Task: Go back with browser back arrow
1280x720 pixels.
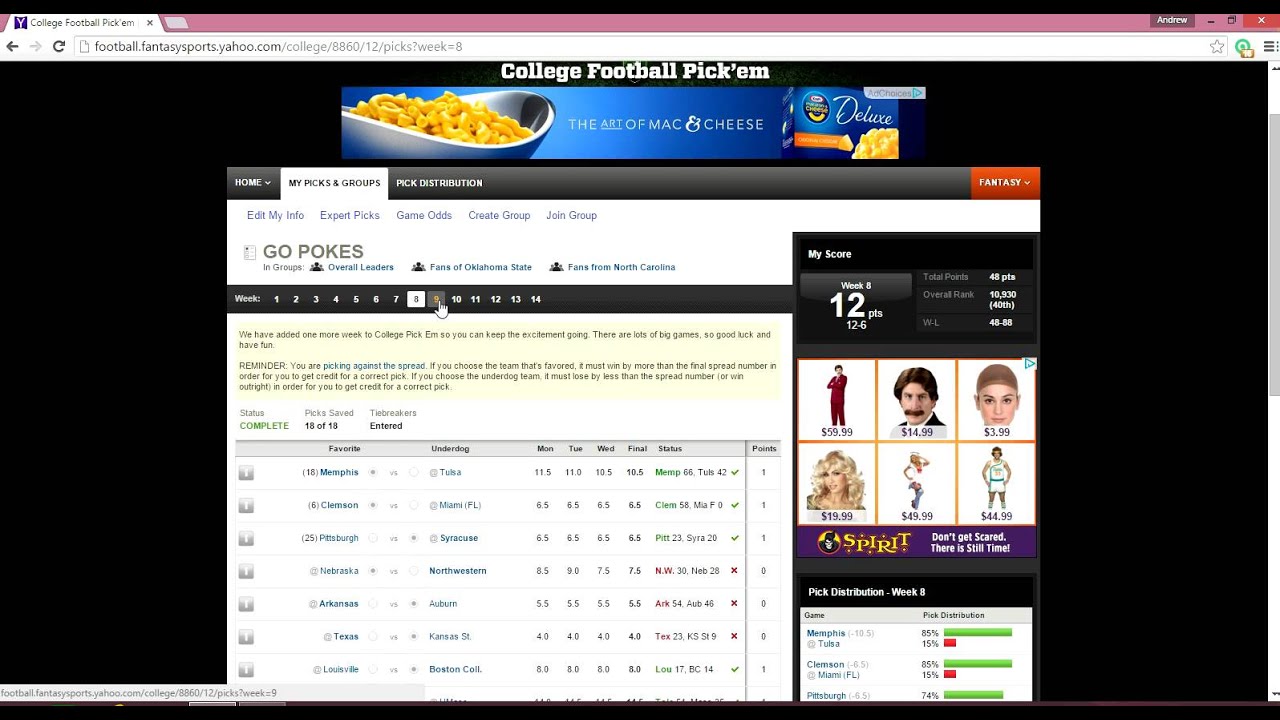Action: 12,46
